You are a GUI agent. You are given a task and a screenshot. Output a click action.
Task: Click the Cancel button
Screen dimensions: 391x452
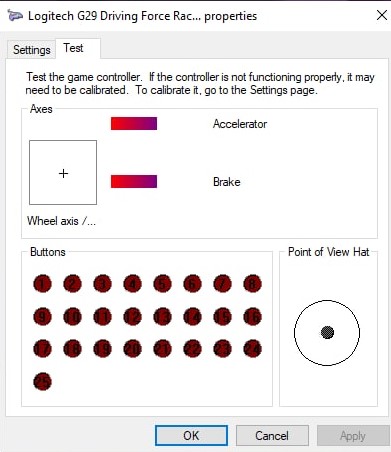[272, 435]
